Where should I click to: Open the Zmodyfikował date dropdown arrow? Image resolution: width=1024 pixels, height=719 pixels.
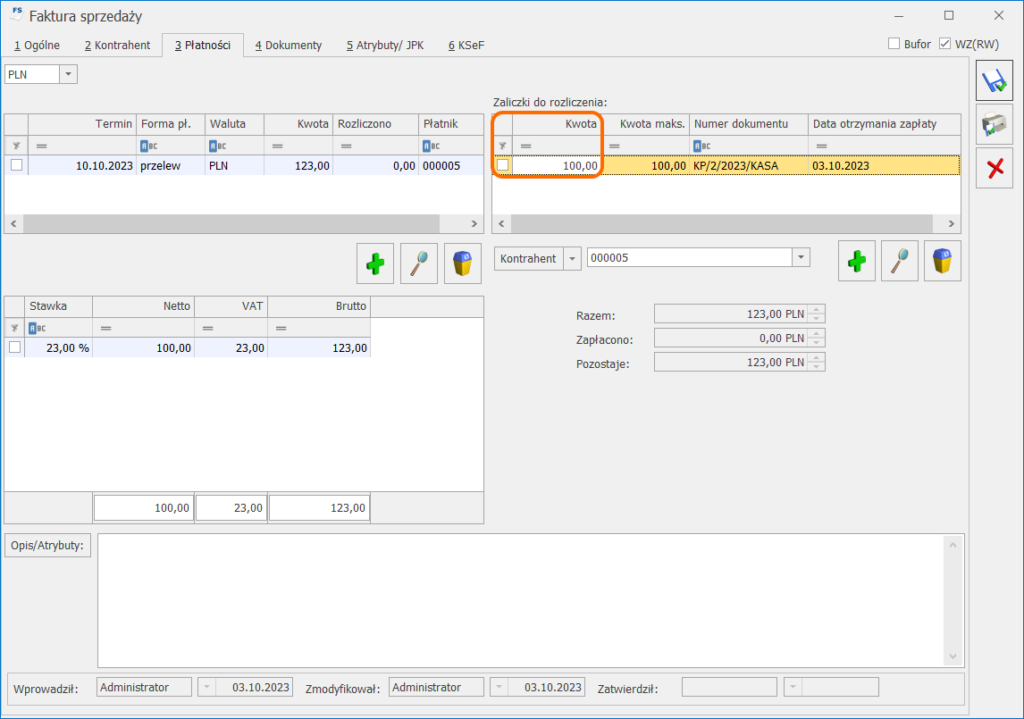(498, 687)
